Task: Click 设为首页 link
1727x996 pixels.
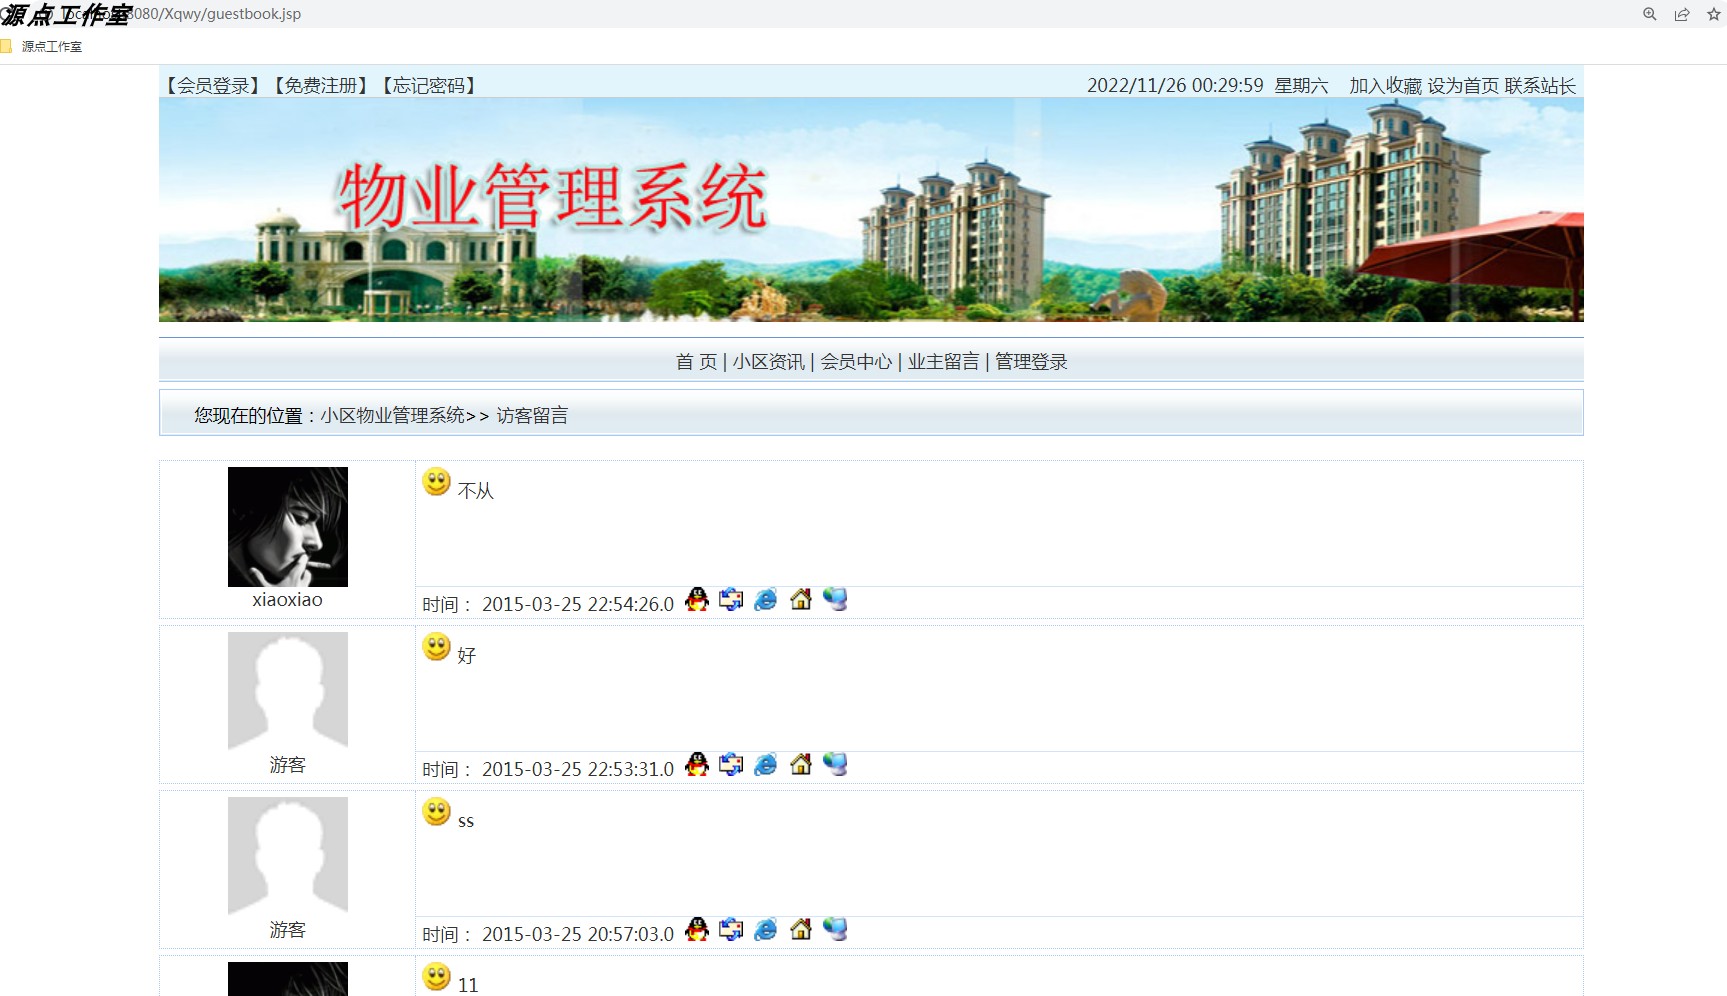Action: 1463,86
